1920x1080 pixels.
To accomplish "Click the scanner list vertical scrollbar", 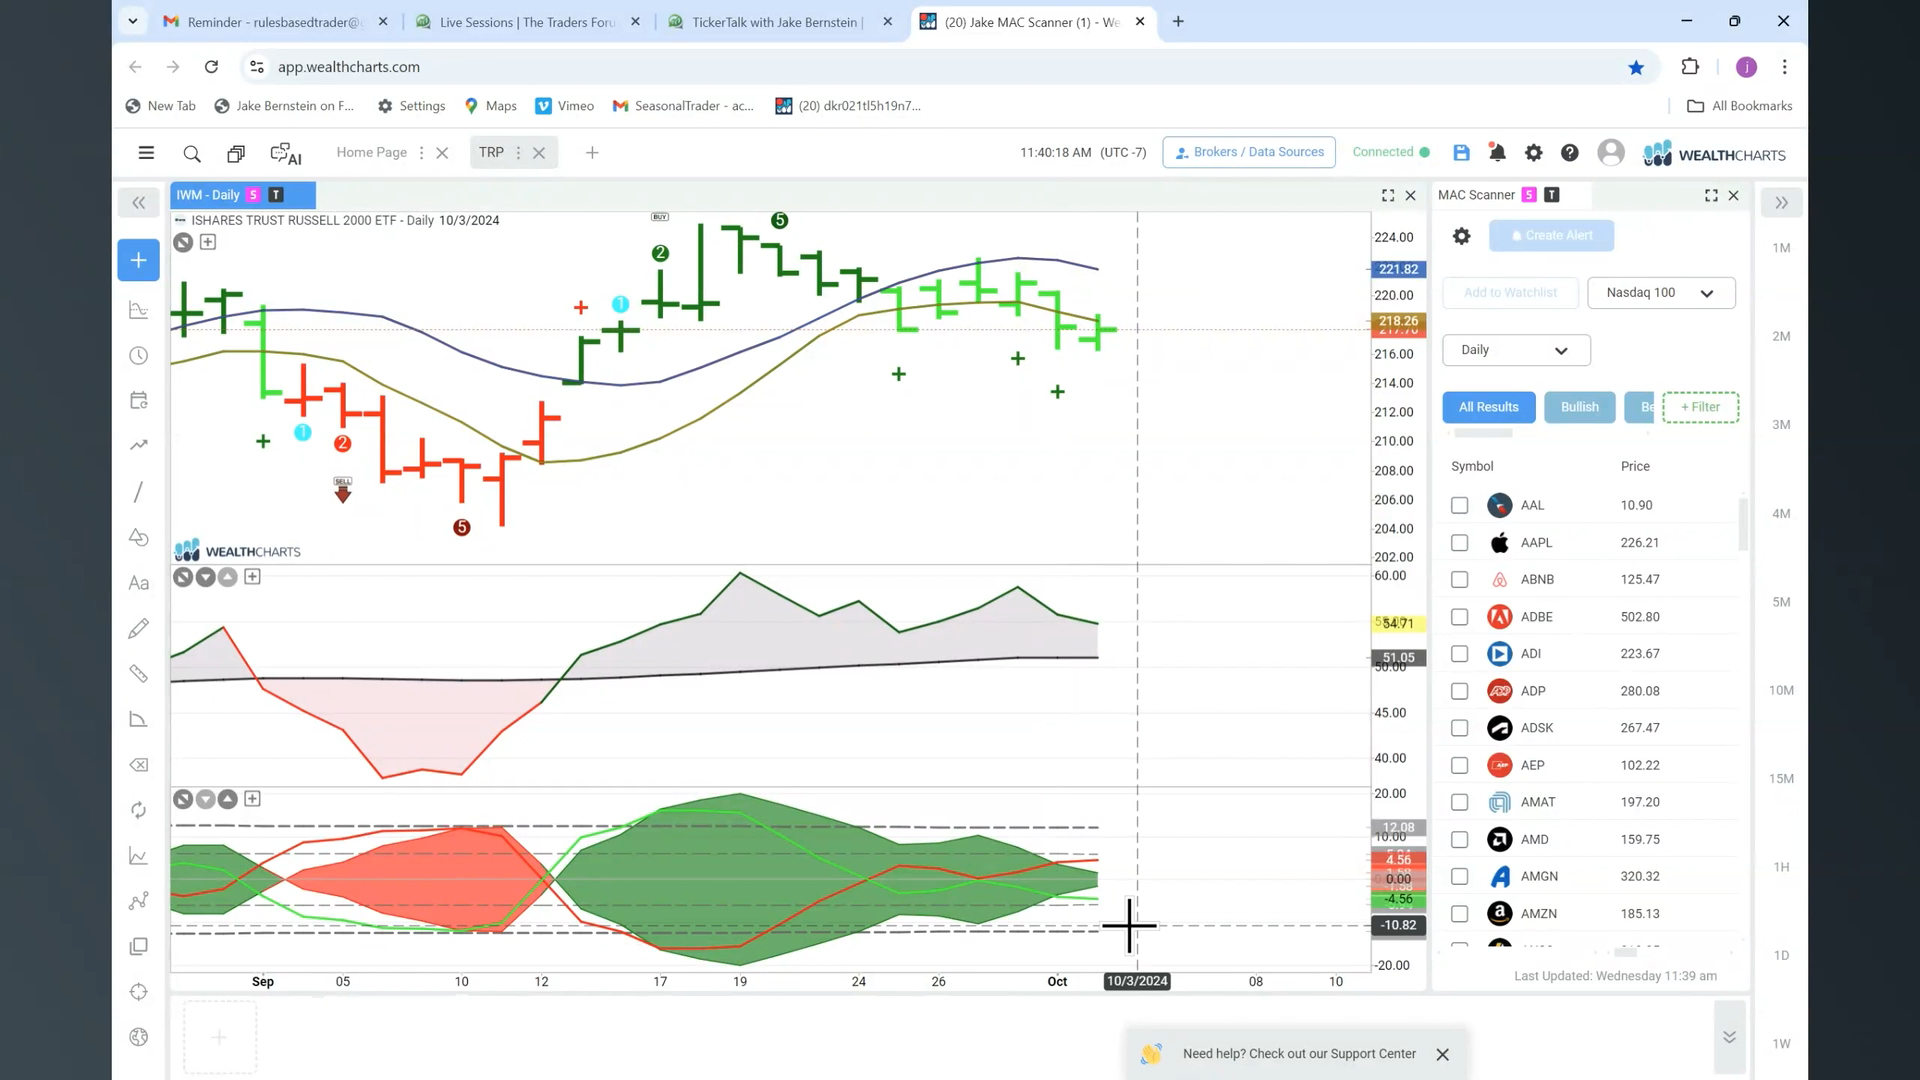I will coord(1743,524).
